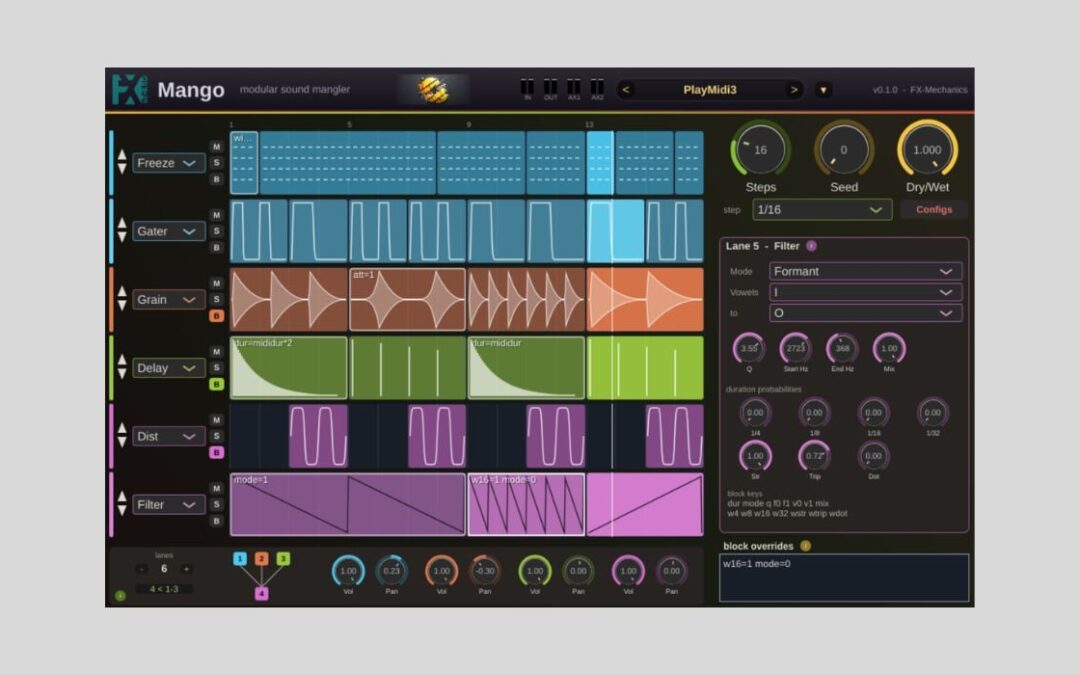Image resolution: width=1080 pixels, height=675 pixels.
Task: Click the block overrides info icon
Action: (805, 546)
